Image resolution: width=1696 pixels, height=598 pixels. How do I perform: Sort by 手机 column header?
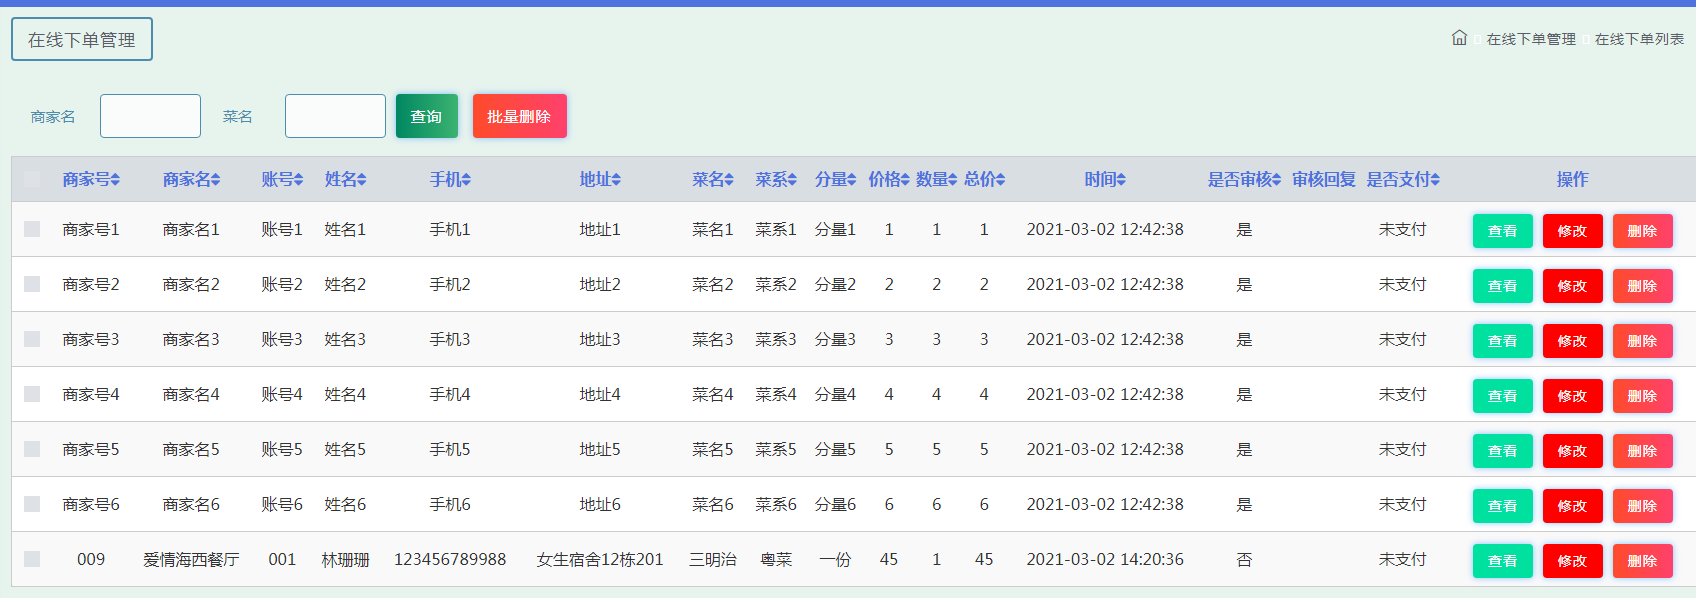click(450, 179)
